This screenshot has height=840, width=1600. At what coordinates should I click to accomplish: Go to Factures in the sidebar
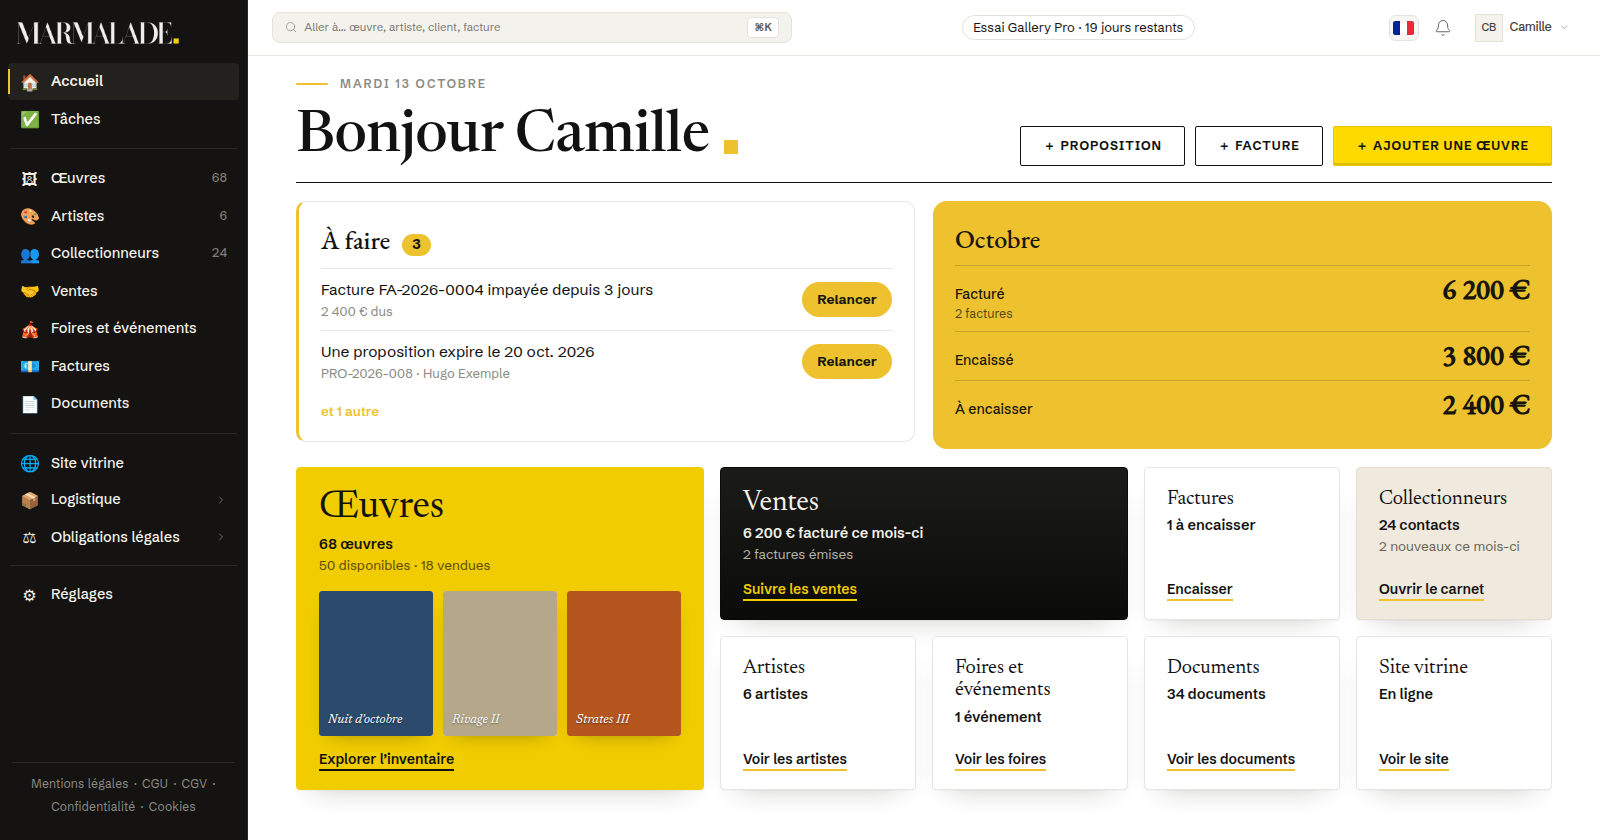(x=124, y=366)
